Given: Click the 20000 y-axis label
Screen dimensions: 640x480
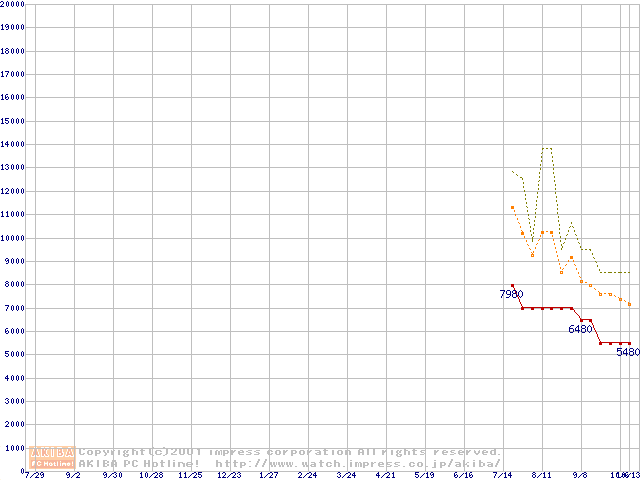Looking at the screenshot, I should [x=13, y=4].
